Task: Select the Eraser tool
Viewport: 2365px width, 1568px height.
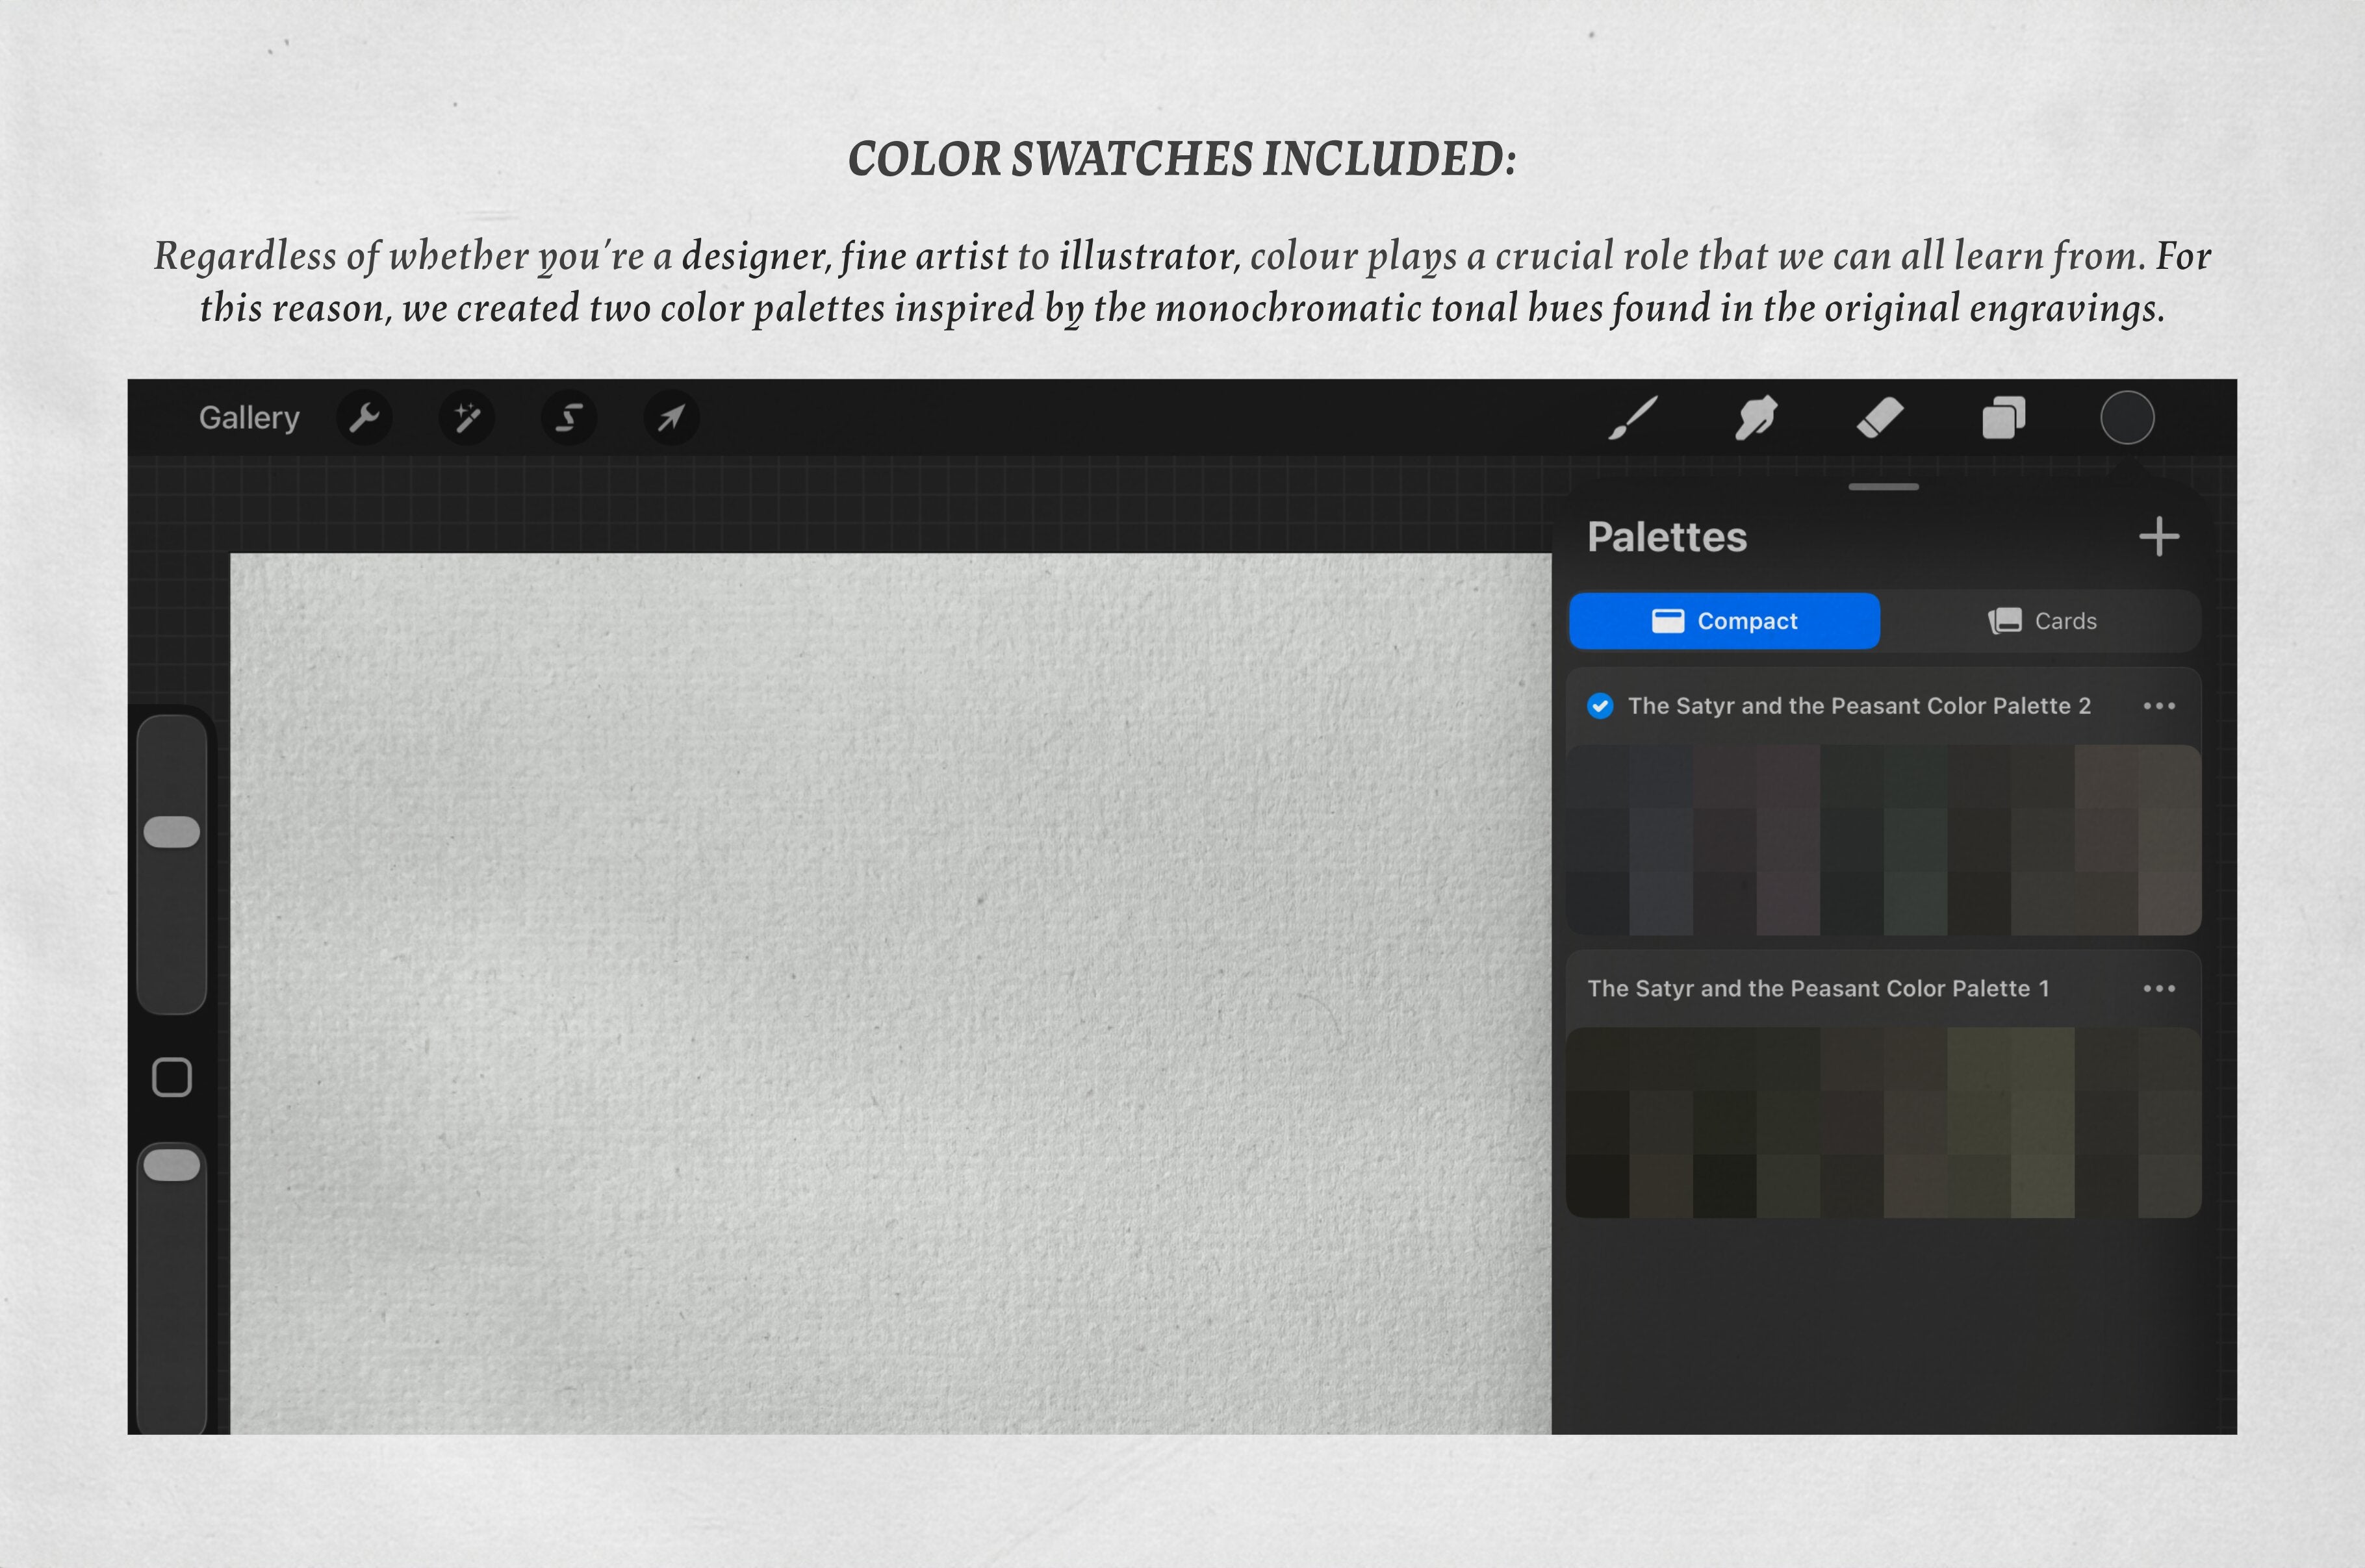Action: click(x=1880, y=418)
